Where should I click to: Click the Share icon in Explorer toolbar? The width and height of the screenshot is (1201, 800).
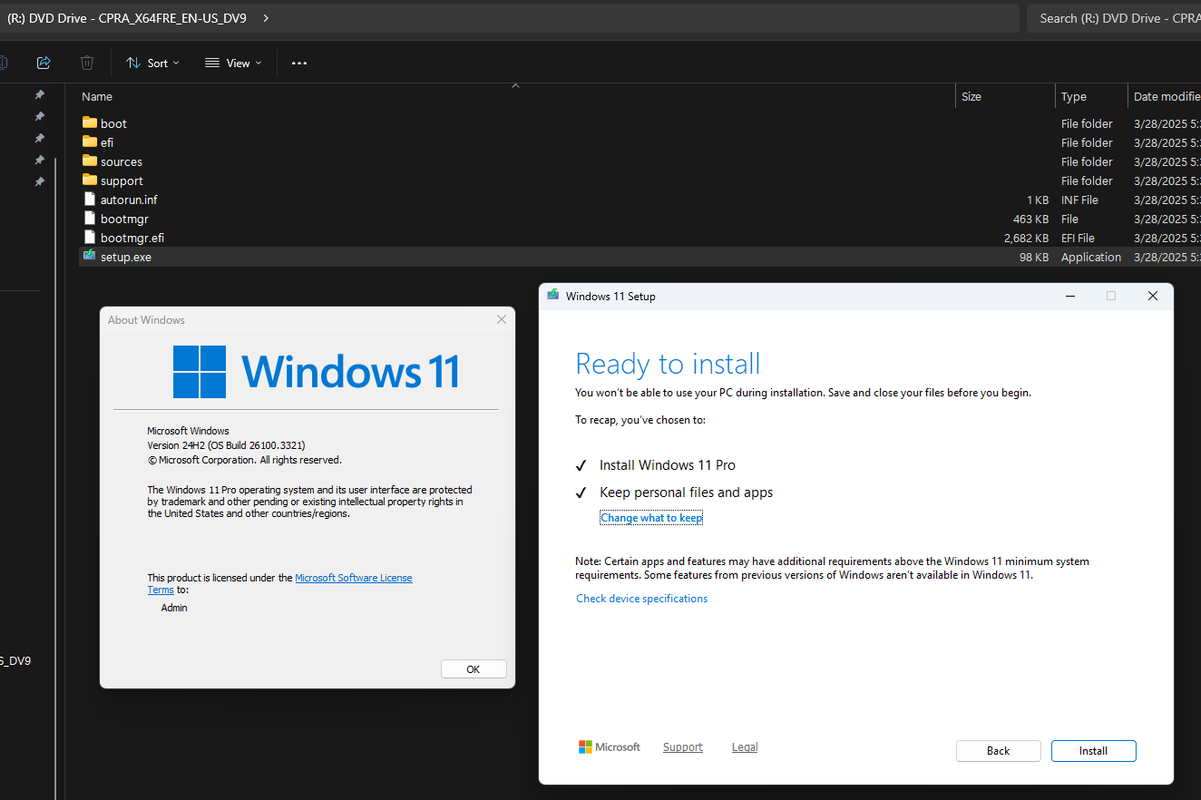pos(44,63)
